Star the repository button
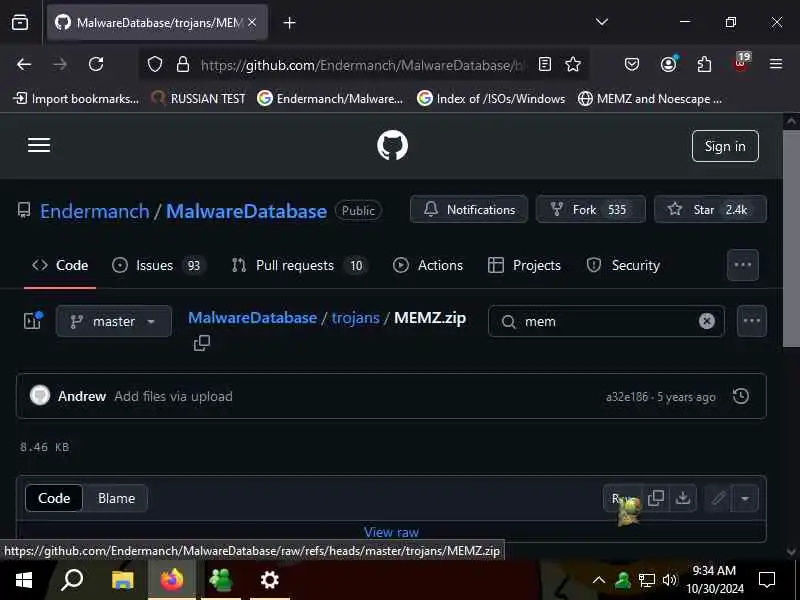 [x=710, y=209]
